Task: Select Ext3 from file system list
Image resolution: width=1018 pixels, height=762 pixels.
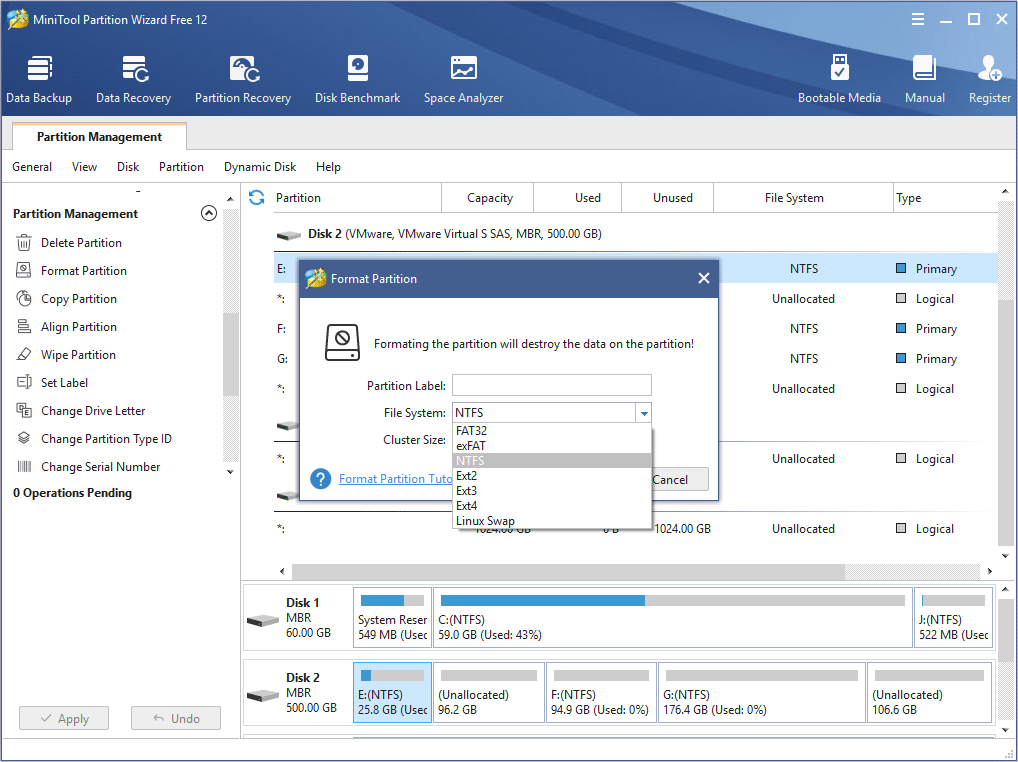Action: point(552,491)
